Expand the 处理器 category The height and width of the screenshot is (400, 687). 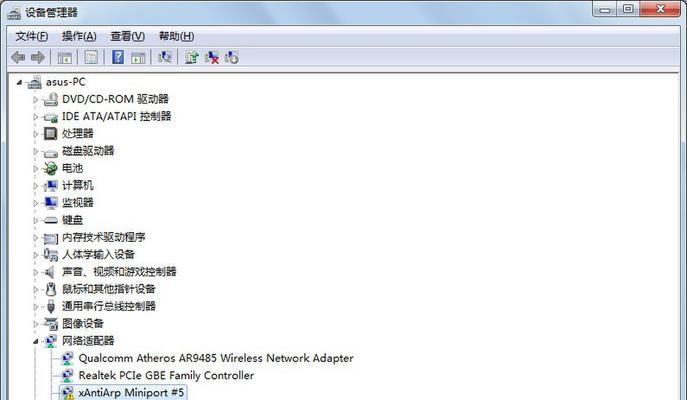coord(36,134)
